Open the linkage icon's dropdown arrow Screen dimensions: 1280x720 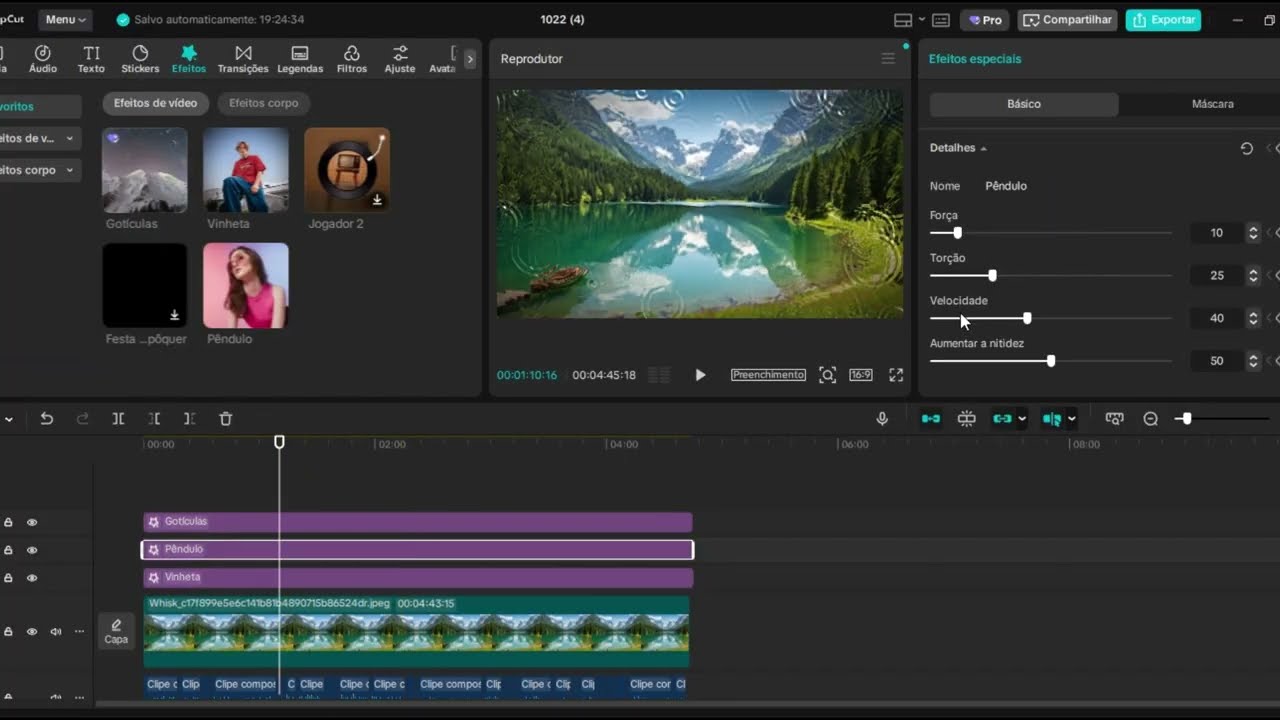click(x=1022, y=419)
